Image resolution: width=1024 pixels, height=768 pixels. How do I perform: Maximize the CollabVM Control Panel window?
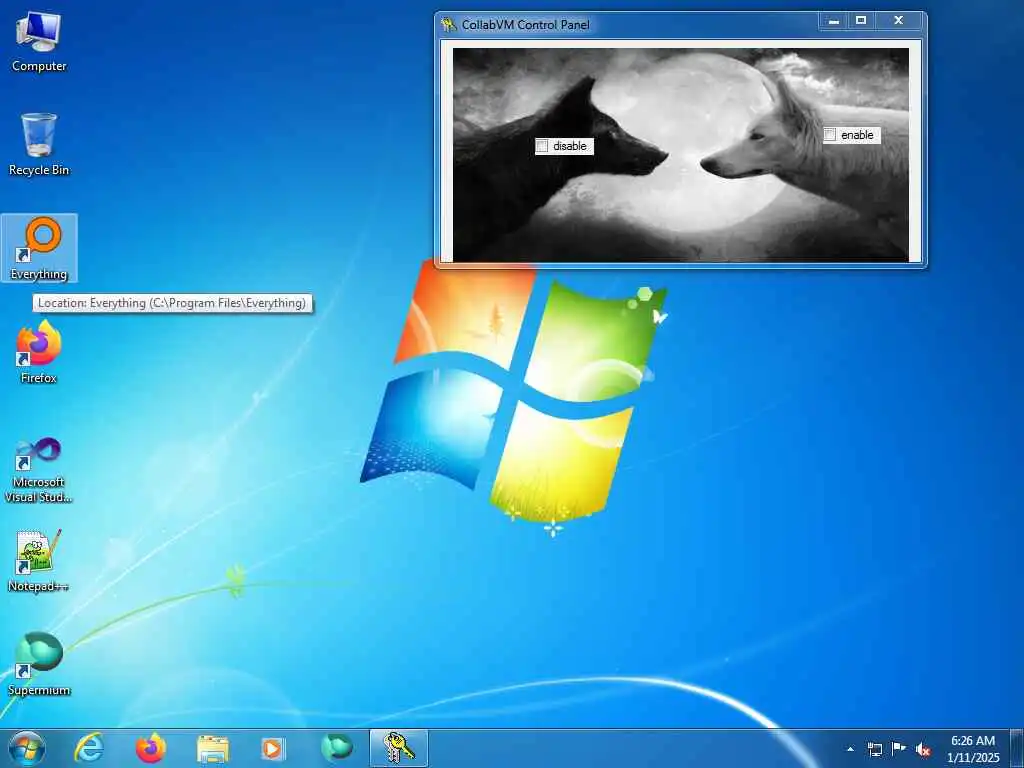(x=861, y=21)
